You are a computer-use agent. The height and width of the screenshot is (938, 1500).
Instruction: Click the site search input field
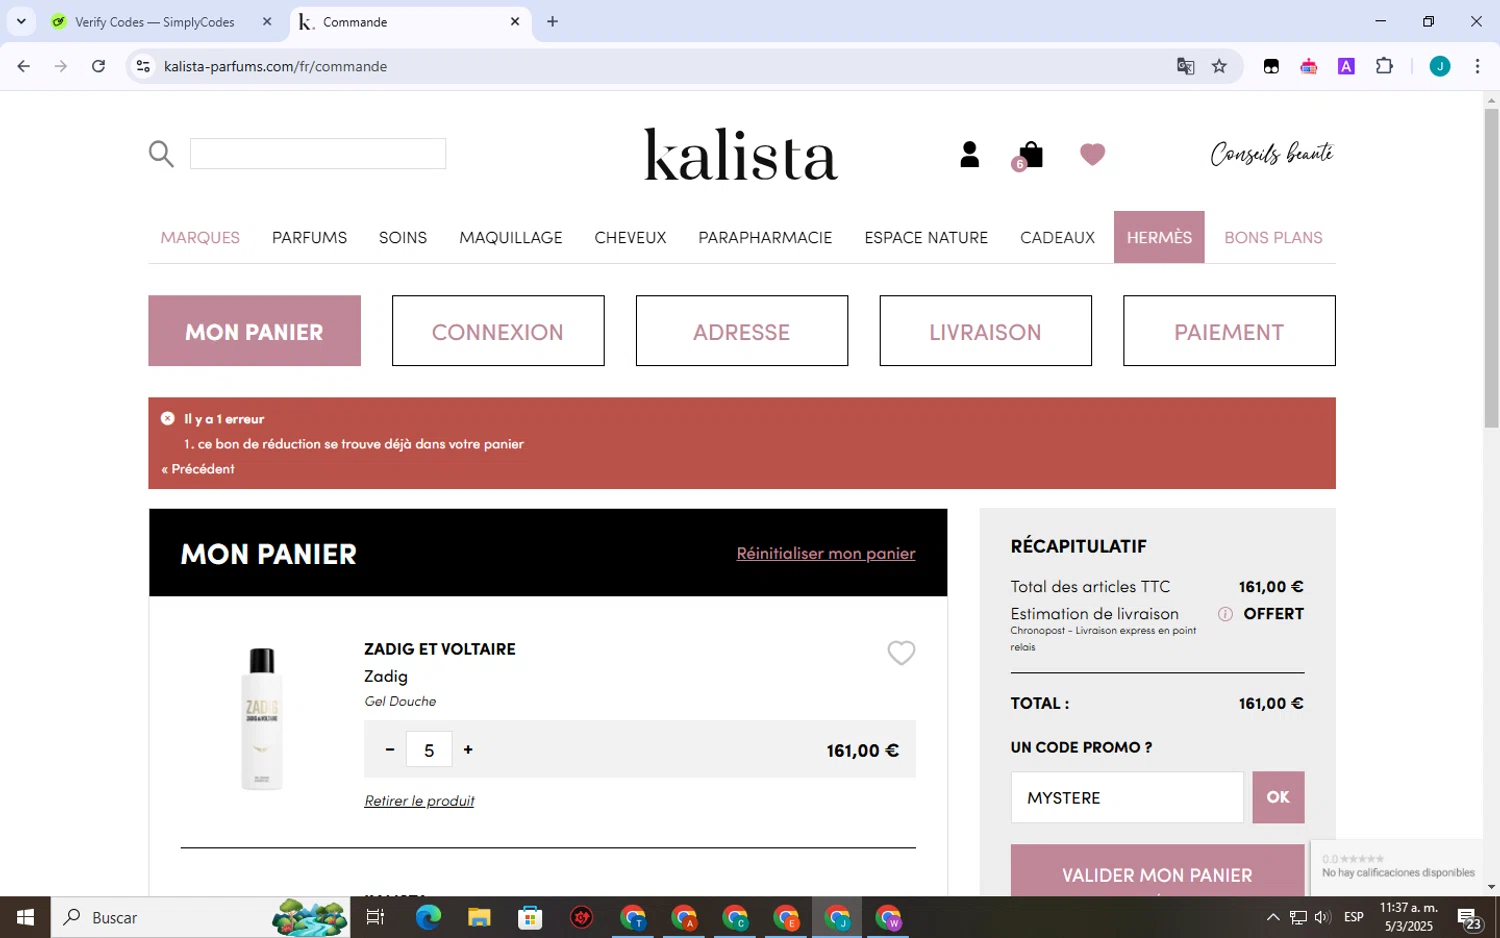318,153
